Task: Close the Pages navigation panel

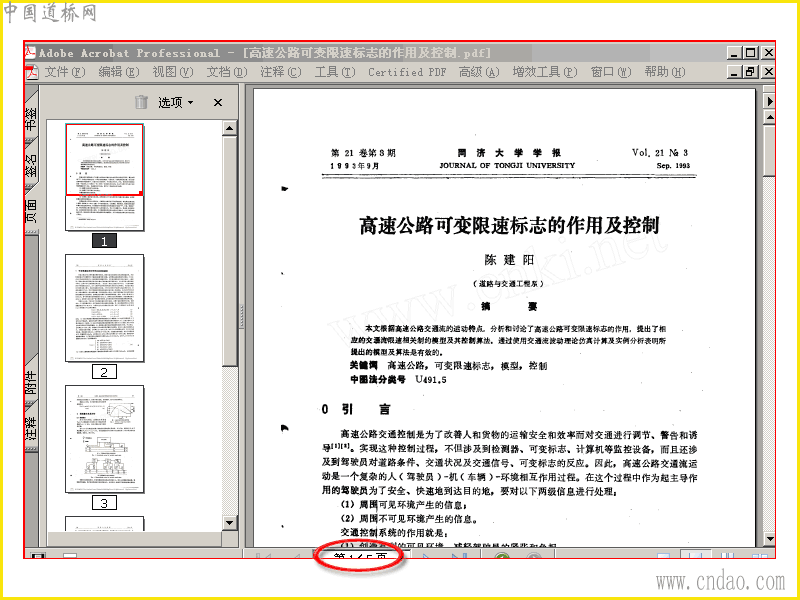Action: tap(218, 103)
